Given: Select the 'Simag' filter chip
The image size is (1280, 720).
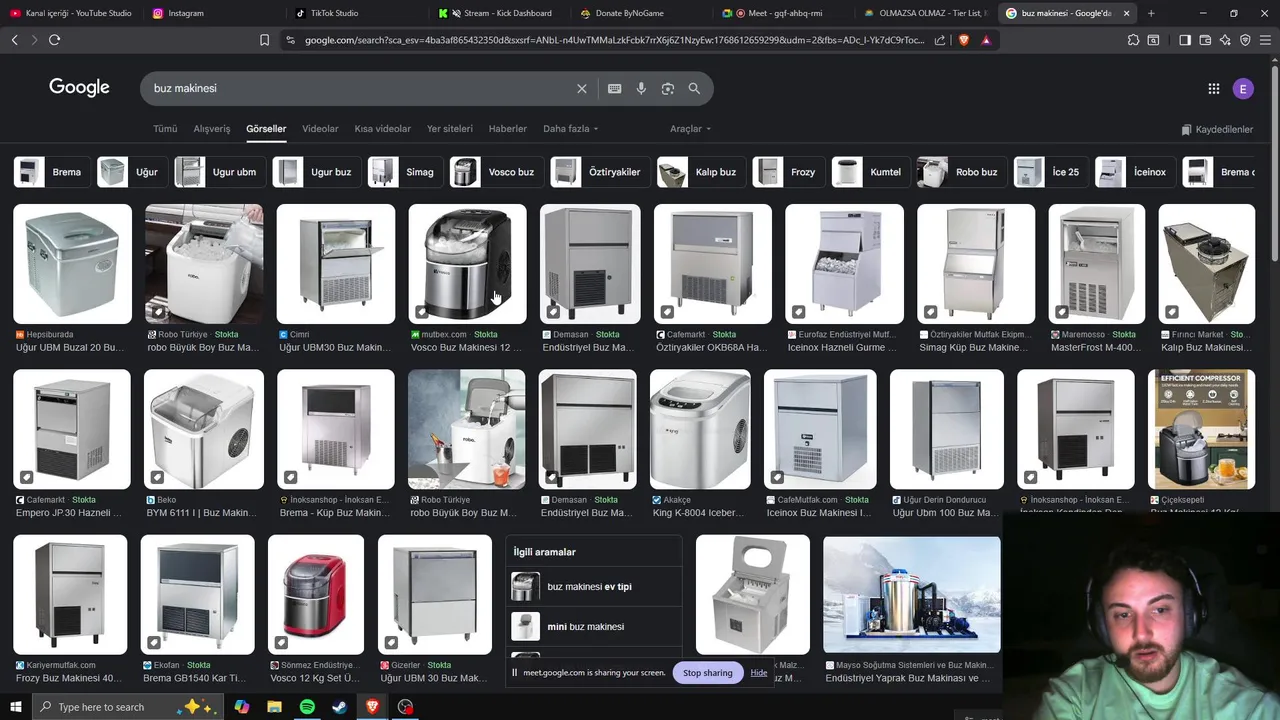Looking at the screenshot, I should pyautogui.click(x=404, y=172).
